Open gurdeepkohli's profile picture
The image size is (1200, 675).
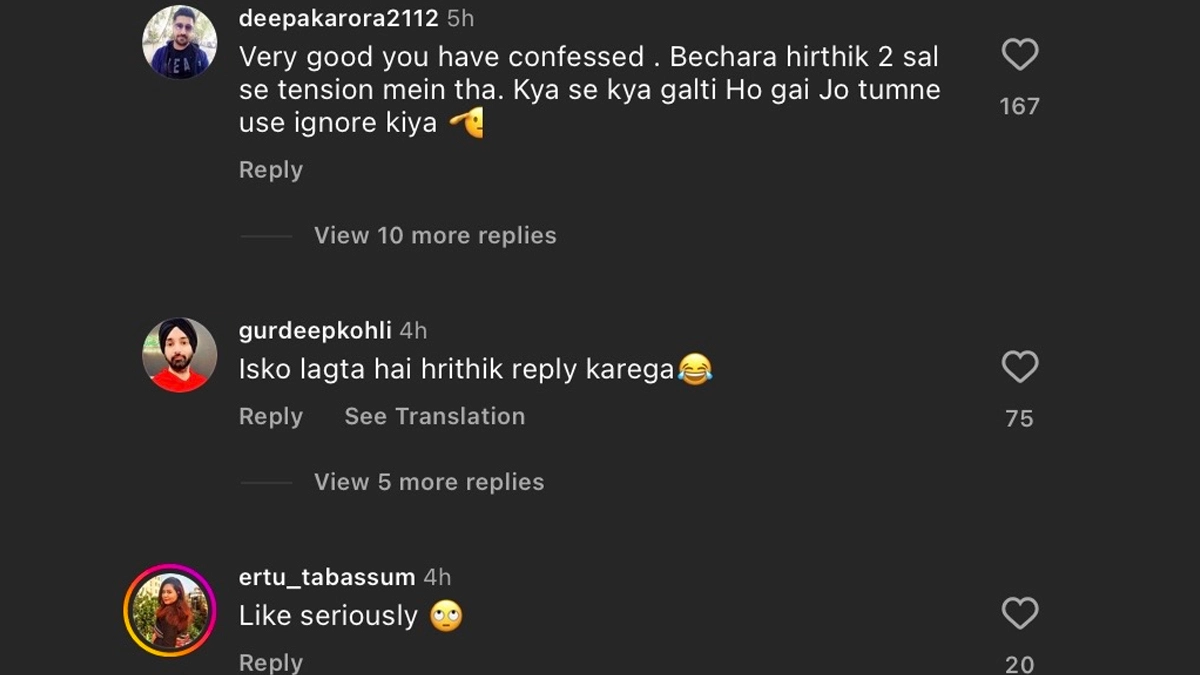(x=180, y=355)
